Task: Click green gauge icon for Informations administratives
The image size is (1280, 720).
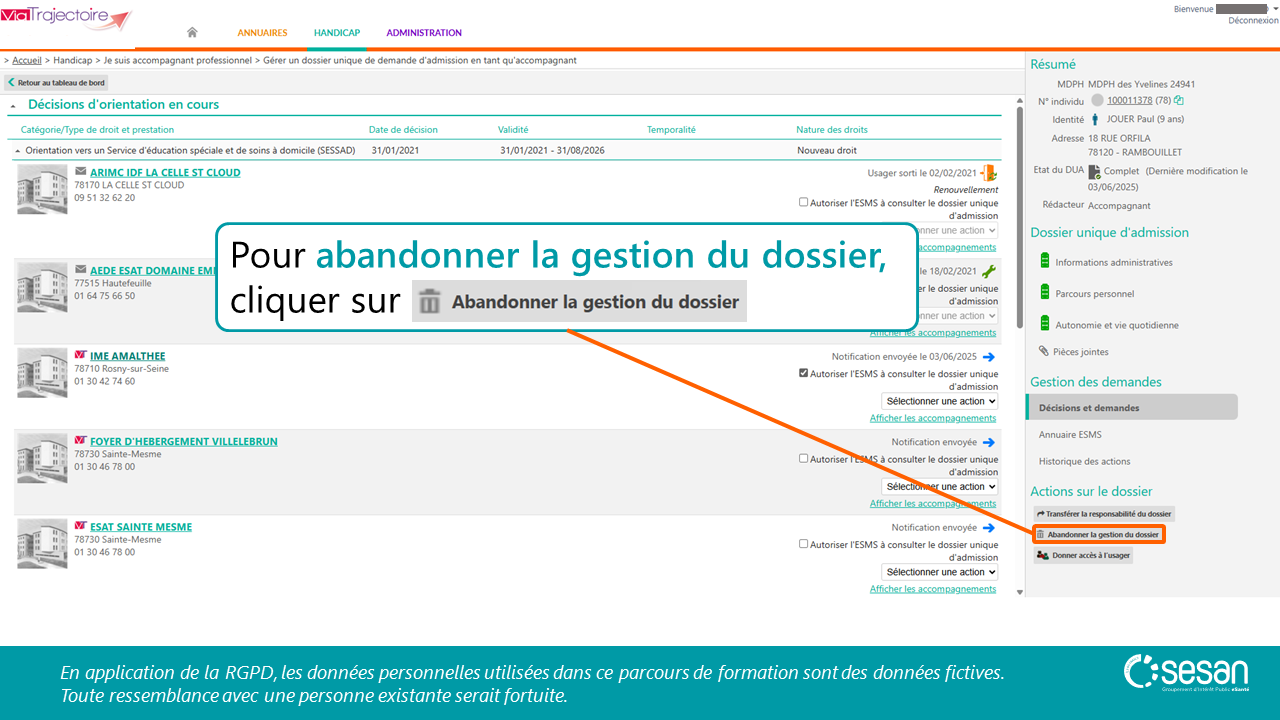Action: click(x=1045, y=262)
